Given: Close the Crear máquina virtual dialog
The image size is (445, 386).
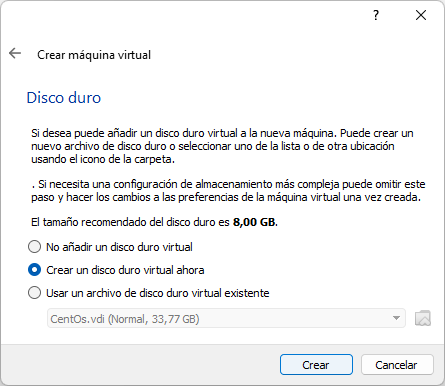Looking at the screenshot, I should (x=421, y=15).
